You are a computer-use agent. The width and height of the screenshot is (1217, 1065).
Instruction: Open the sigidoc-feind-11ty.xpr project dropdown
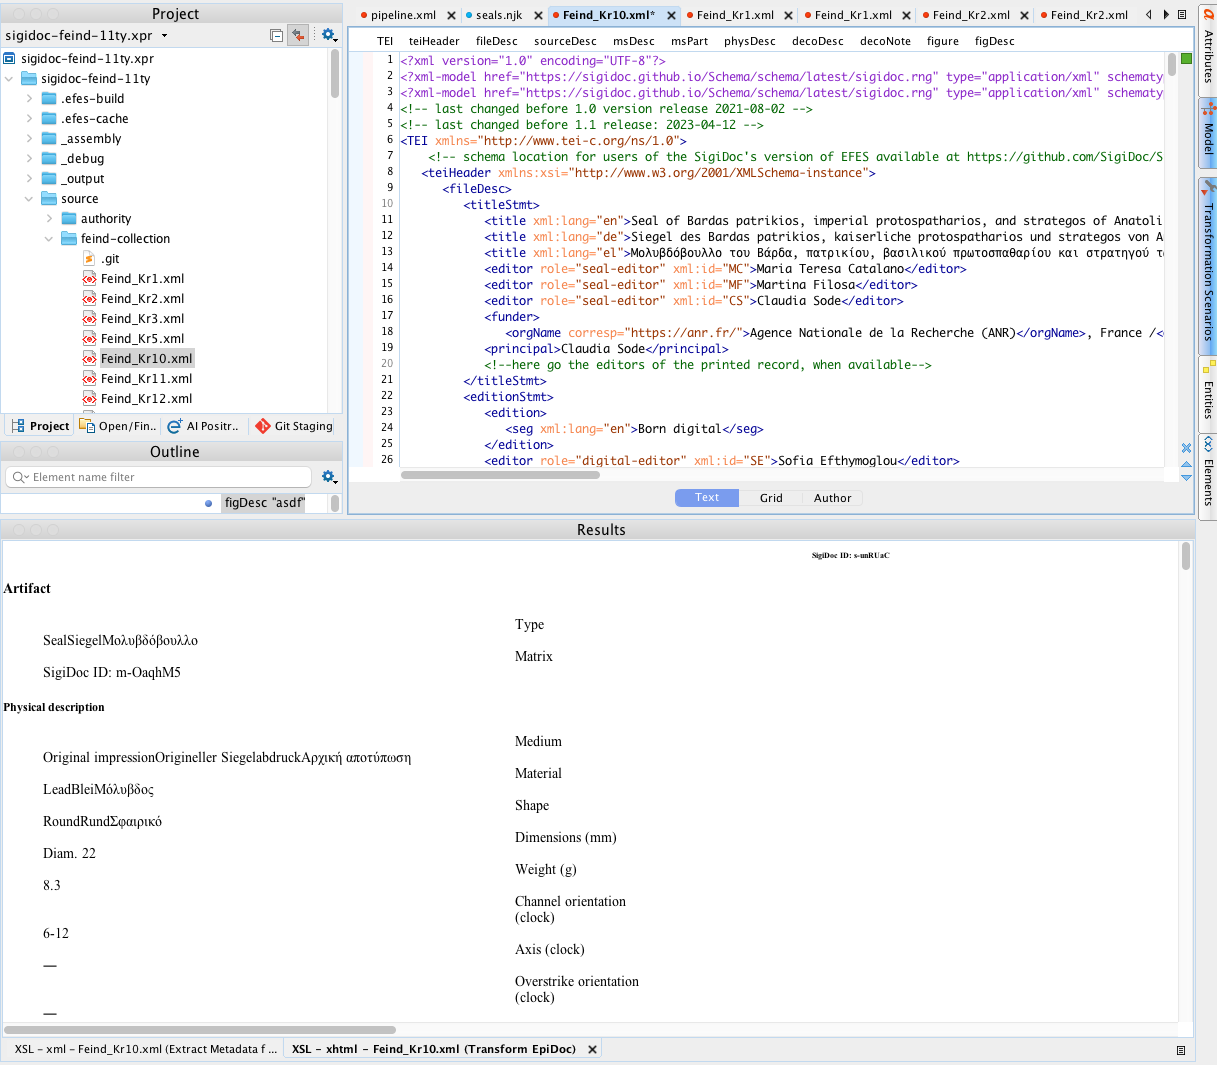(165, 36)
